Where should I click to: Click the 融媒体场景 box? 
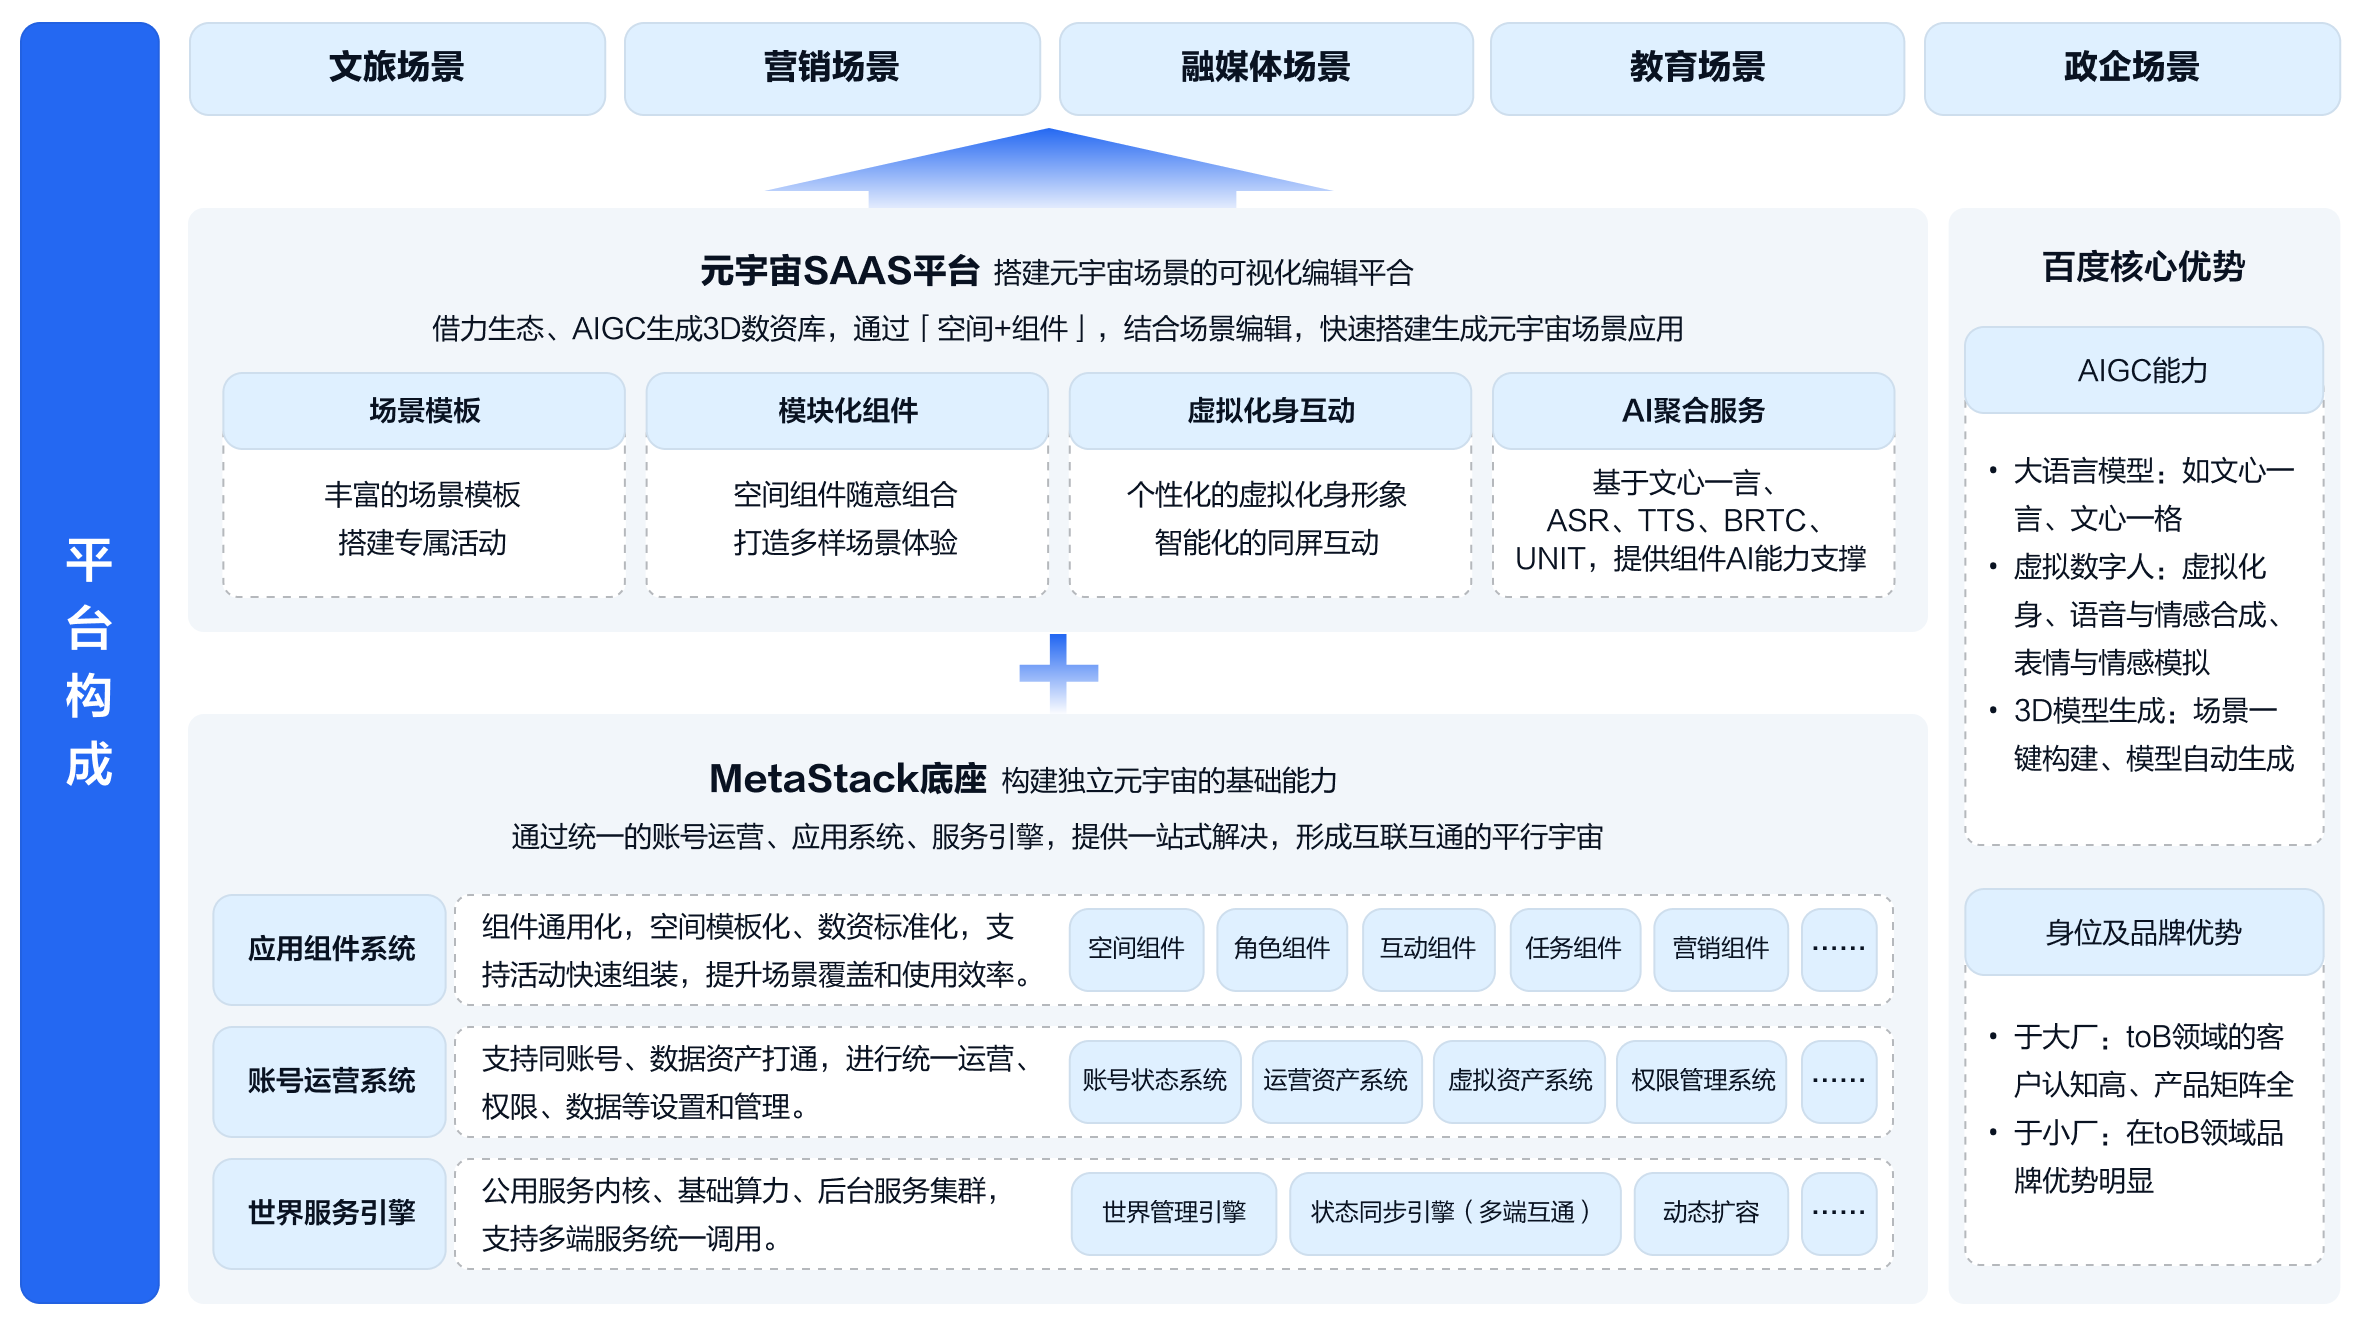click(1266, 68)
